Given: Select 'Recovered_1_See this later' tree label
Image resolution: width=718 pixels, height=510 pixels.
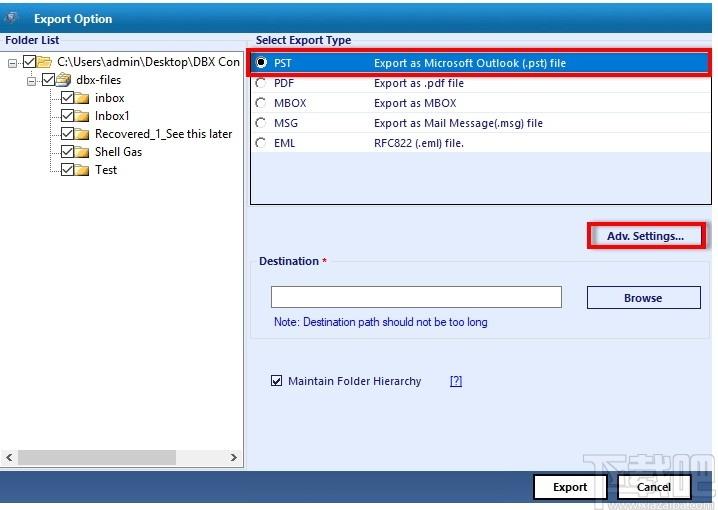Looking at the screenshot, I should tap(163, 134).
